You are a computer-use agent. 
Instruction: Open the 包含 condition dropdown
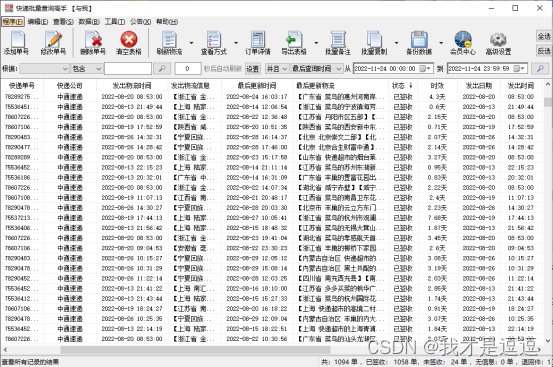coord(86,68)
